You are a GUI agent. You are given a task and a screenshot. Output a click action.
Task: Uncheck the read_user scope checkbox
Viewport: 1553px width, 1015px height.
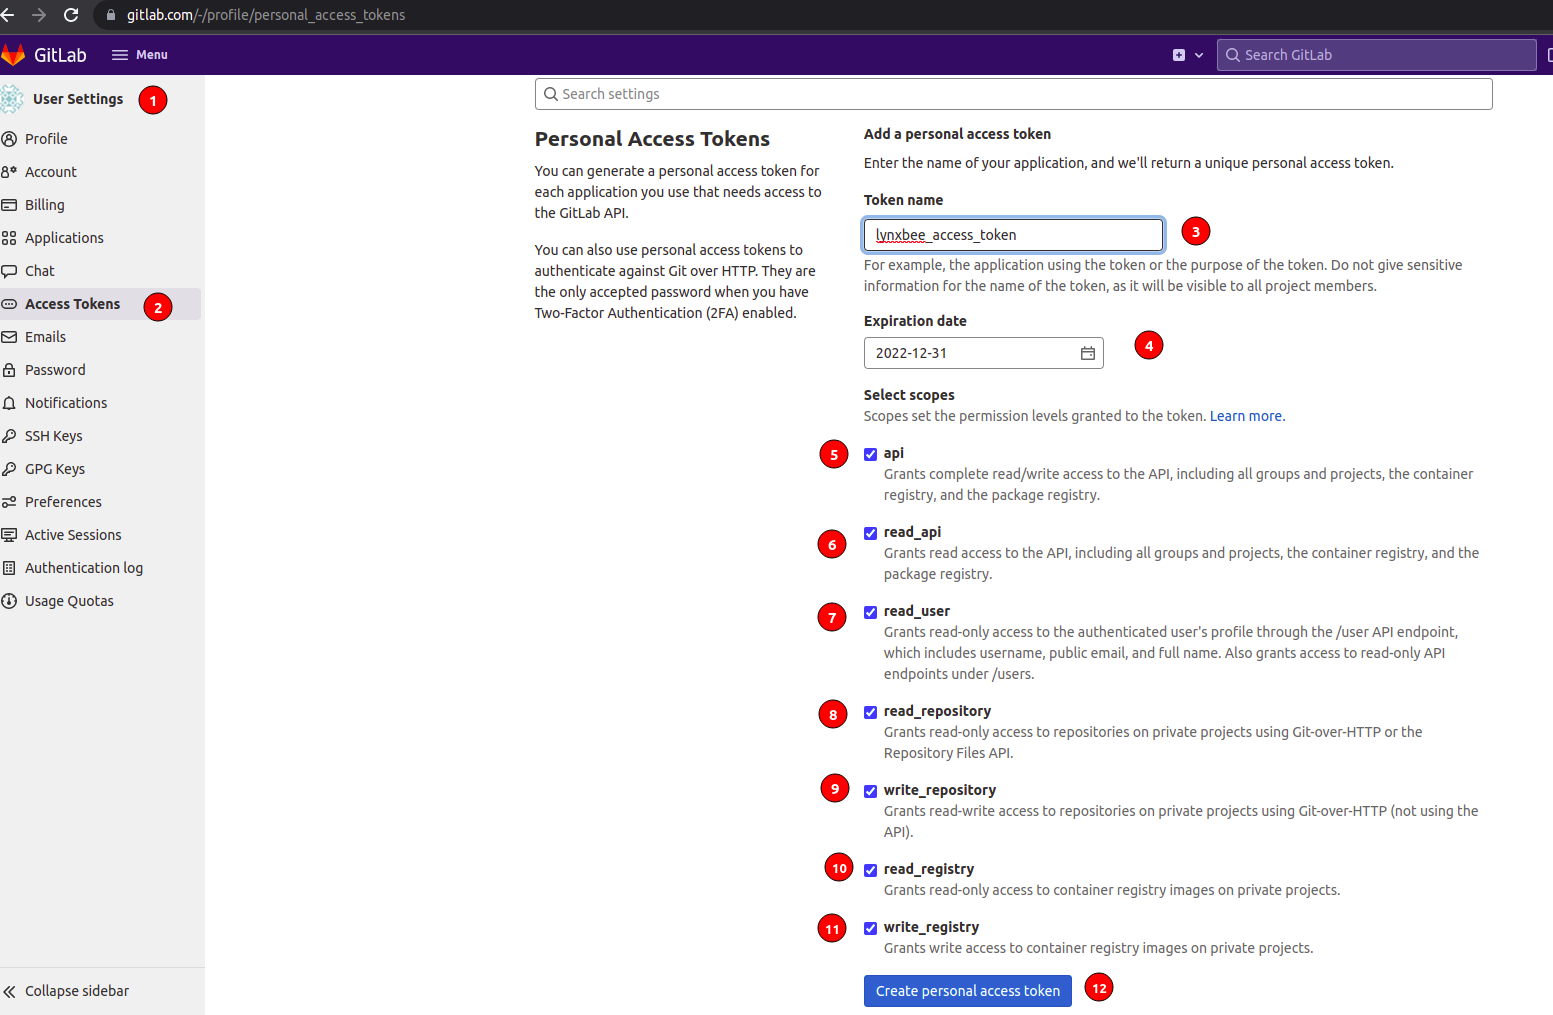(x=870, y=612)
